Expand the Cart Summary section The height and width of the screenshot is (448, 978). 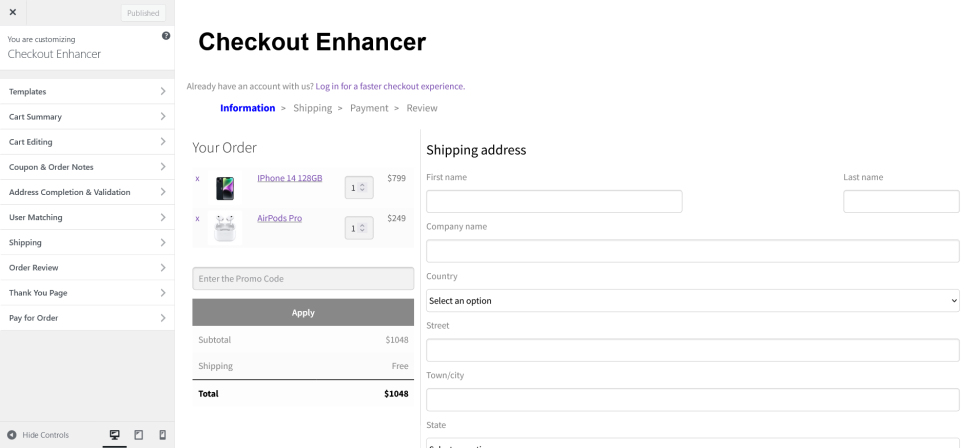tap(87, 117)
